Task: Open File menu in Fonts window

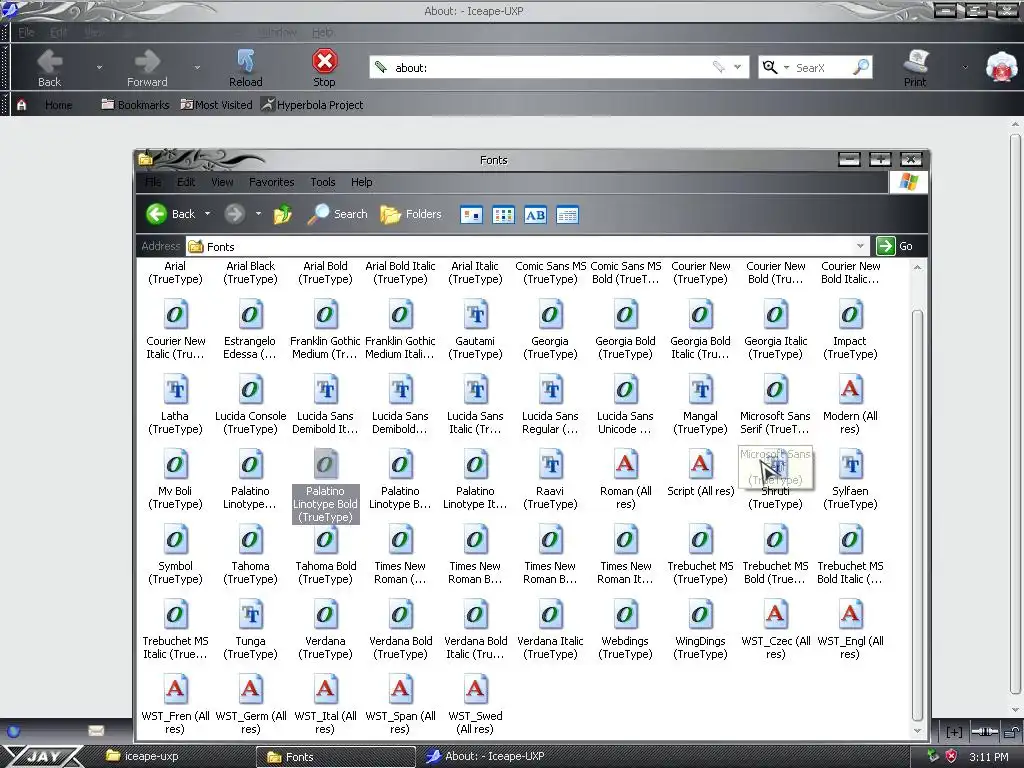Action: point(153,182)
